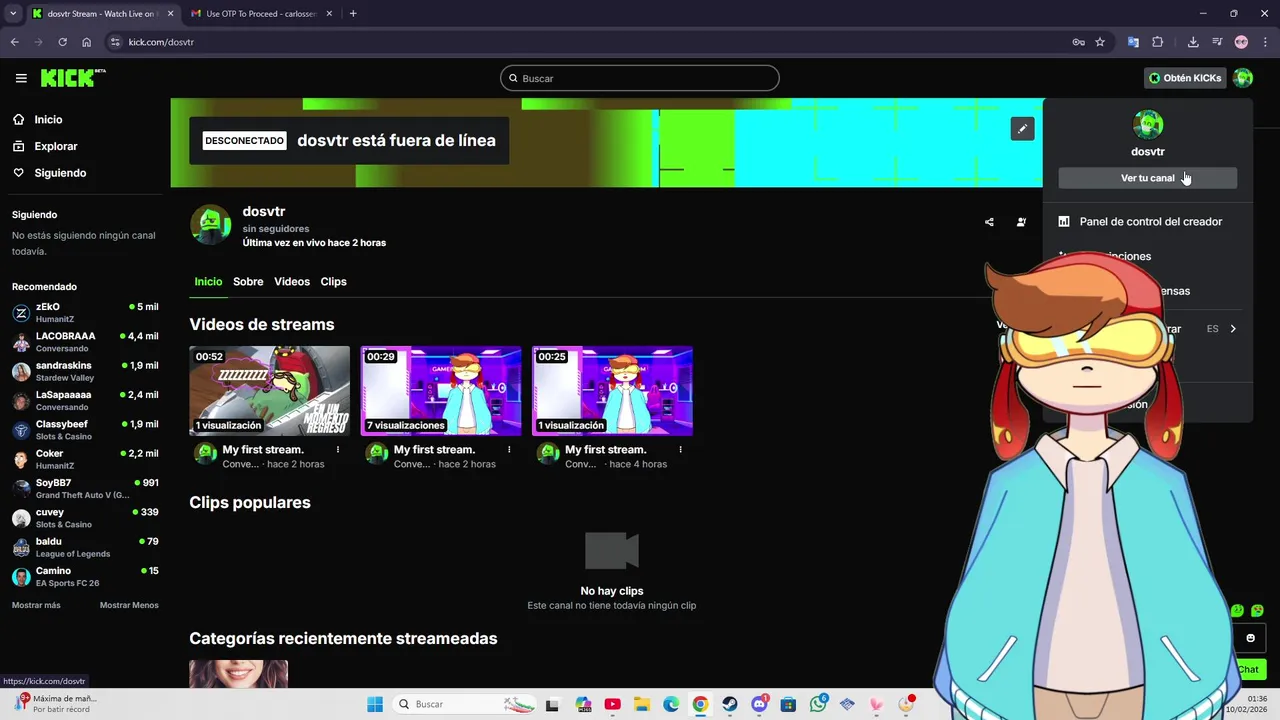The image size is (1280, 720).
Task: Click the Google Translate extension icon
Action: [1133, 42]
